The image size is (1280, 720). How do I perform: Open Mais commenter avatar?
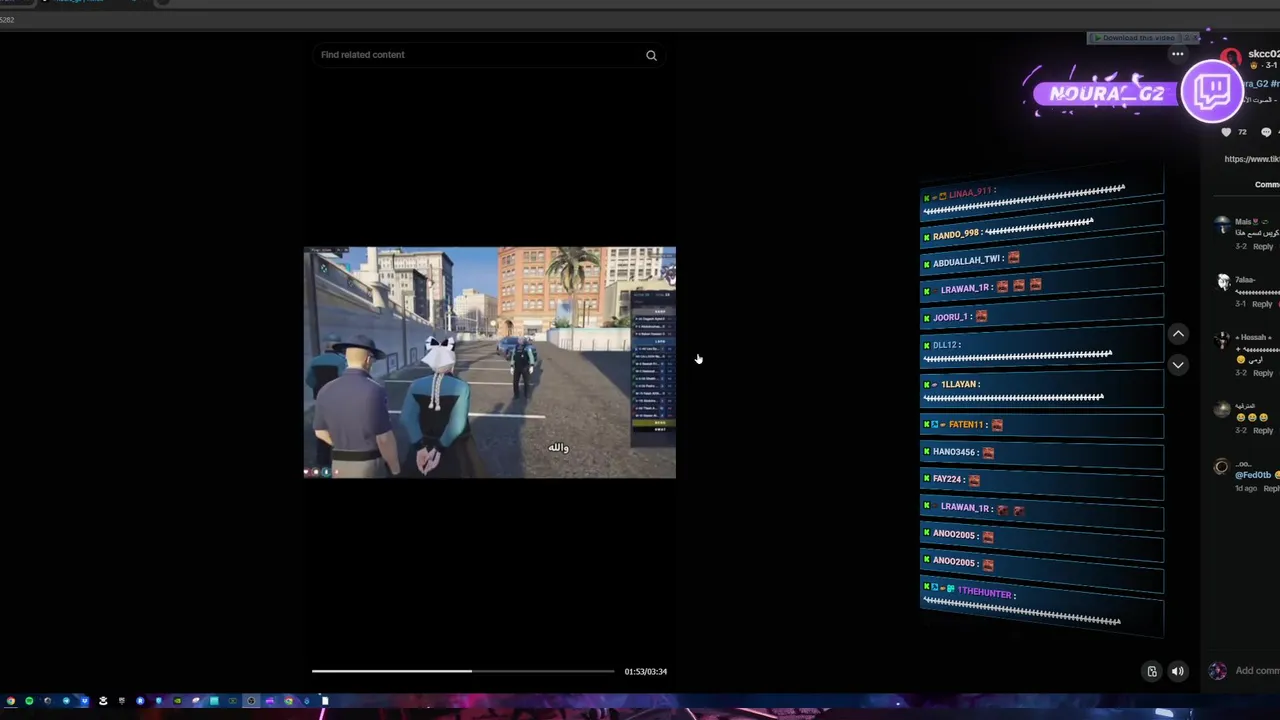pyautogui.click(x=1222, y=226)
